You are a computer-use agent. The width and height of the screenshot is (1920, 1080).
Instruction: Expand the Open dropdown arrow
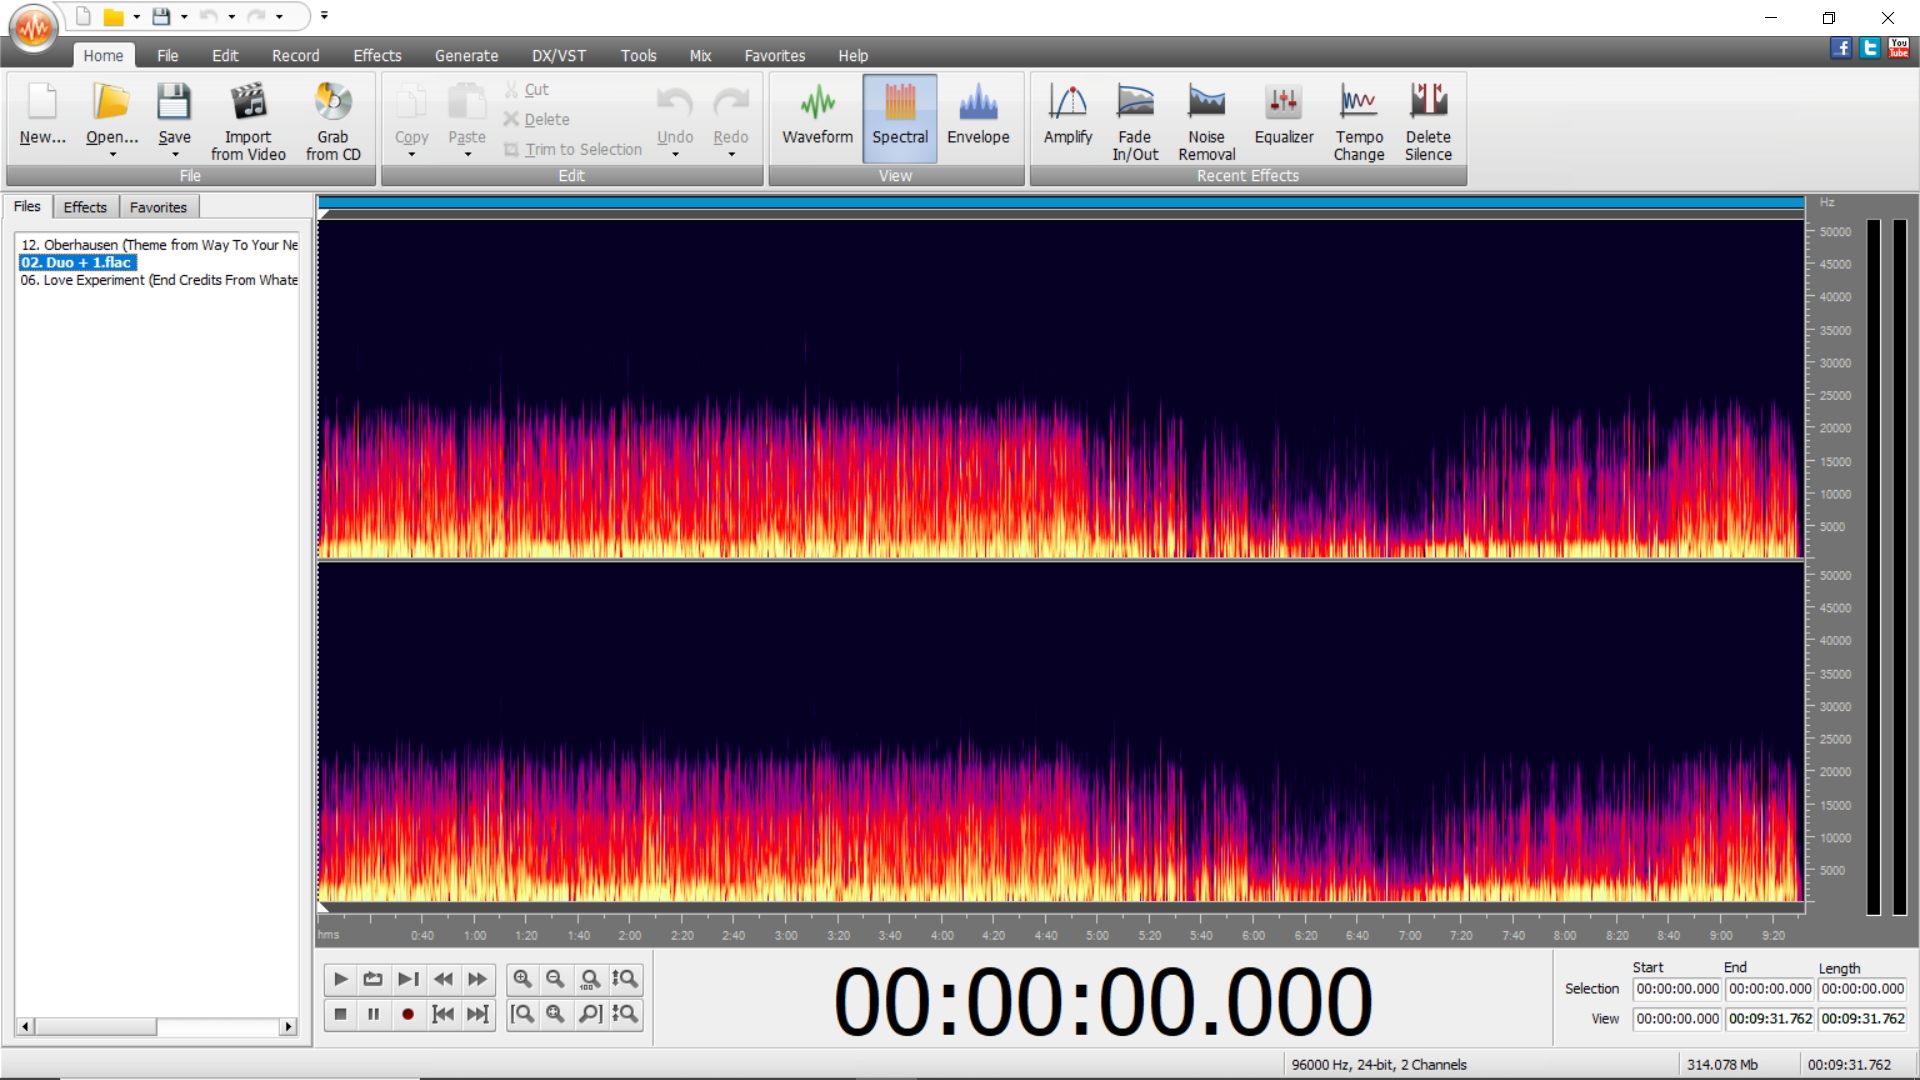tap(112, 155)
